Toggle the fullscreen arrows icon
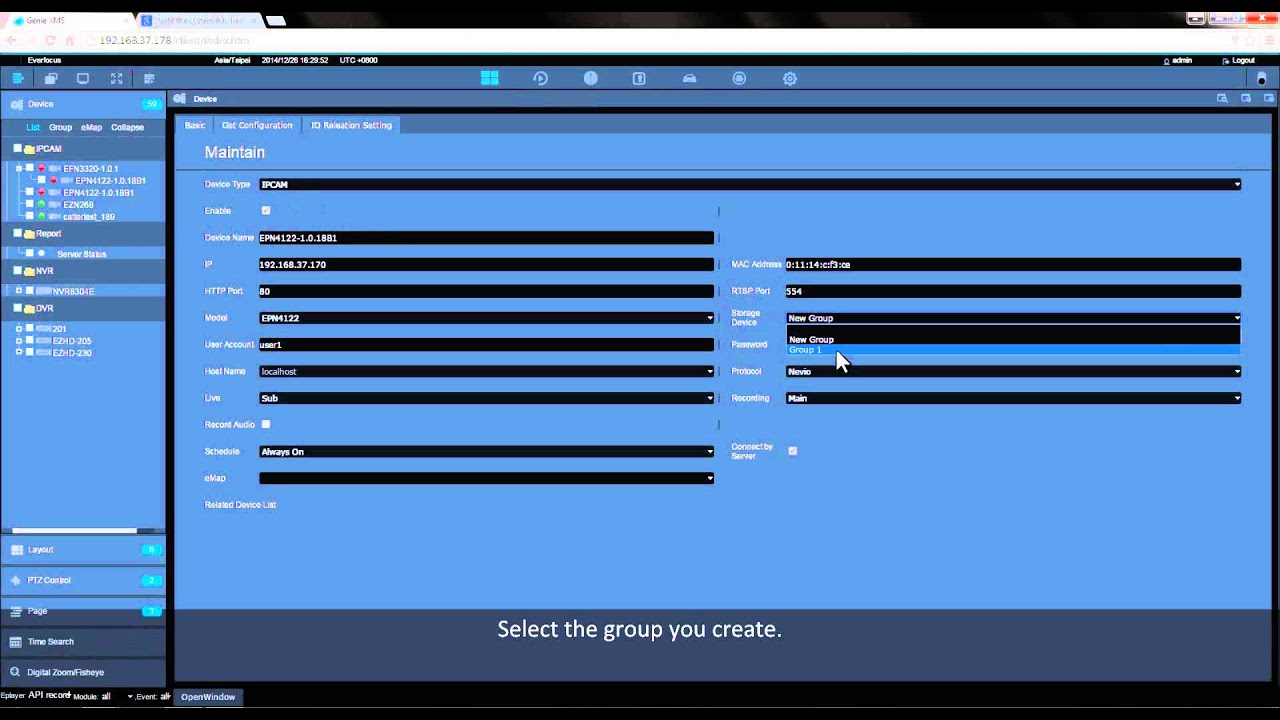Image resolution: width=1280 pixels, height=720 pixels. point(116,78)
